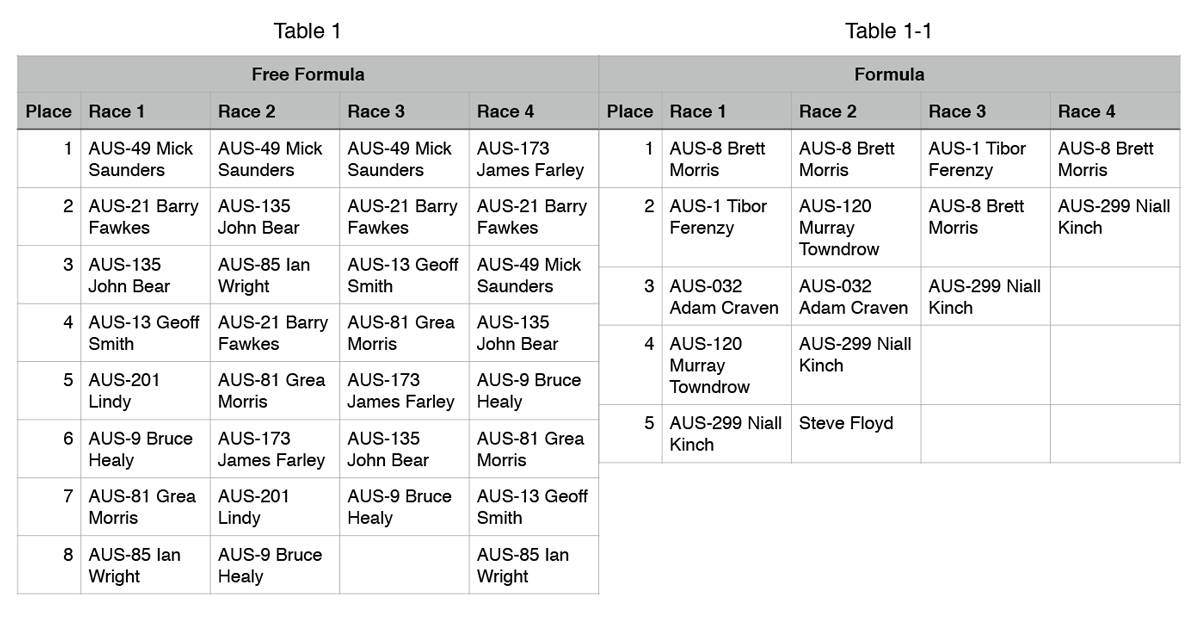Select Place header in Formula table
This screenshot has width=1200, height=625.
click(x=629, y=111)
